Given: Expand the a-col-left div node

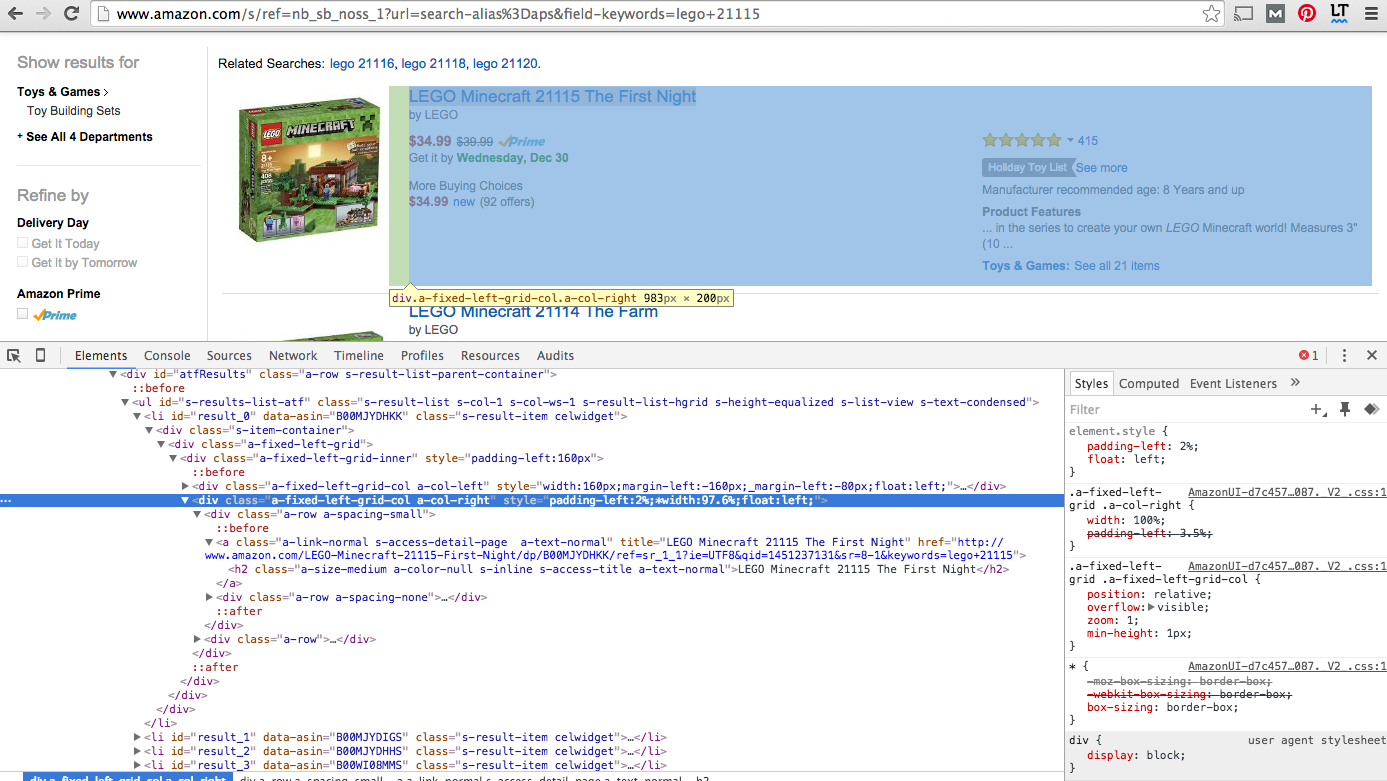Looking at the screenshot, I should point(185,486).
